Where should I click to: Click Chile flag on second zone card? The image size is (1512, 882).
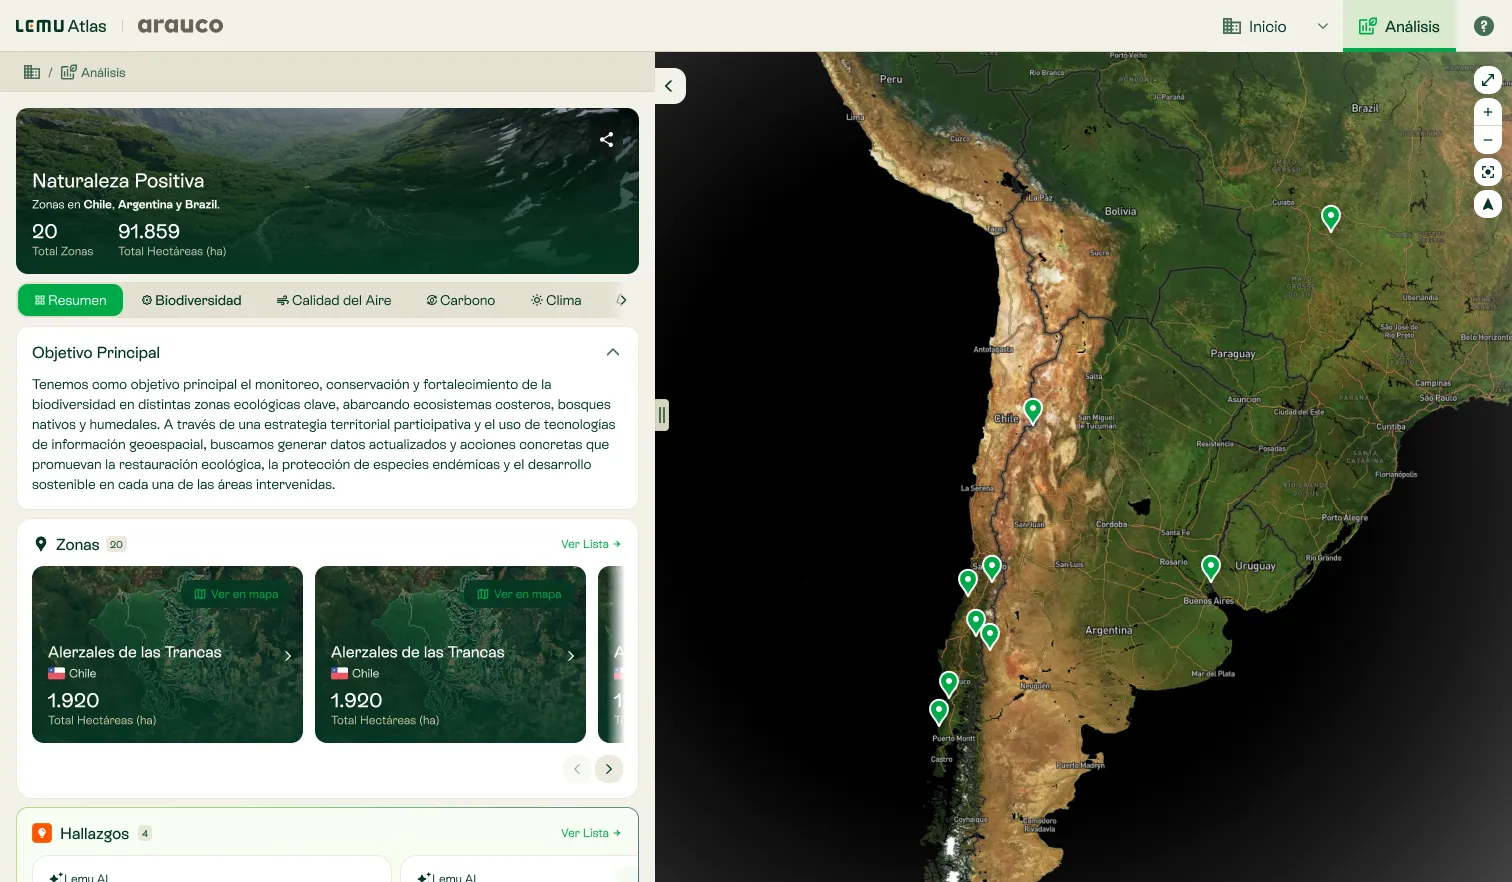click(339, 673)
